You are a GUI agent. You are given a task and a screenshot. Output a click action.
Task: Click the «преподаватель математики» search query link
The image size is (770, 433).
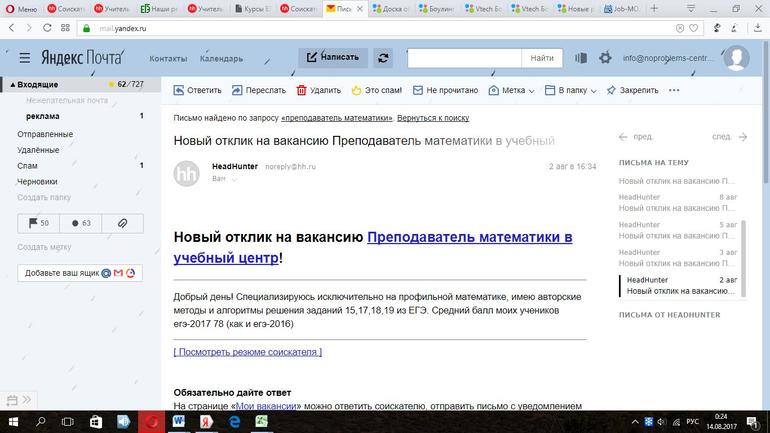coord(337,118)
